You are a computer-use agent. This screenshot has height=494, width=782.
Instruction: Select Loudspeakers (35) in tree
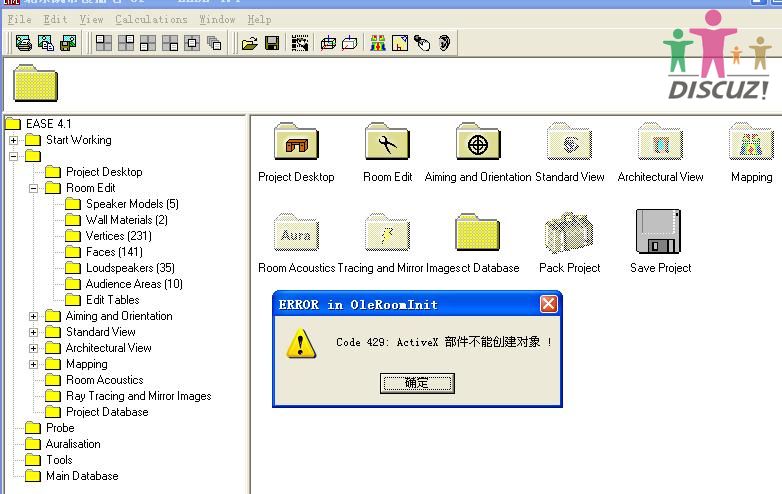pos(130,268)
